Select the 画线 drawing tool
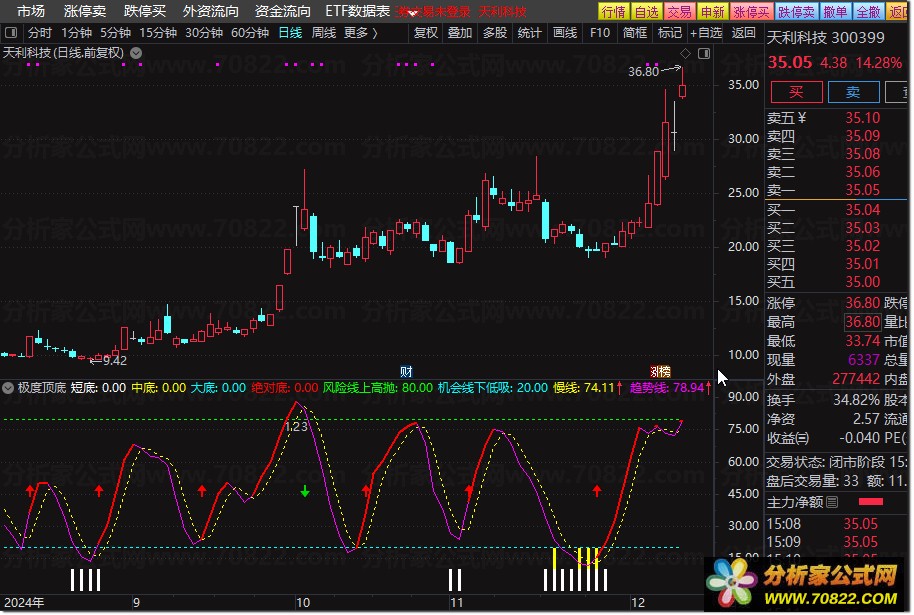 coord(565,33)
